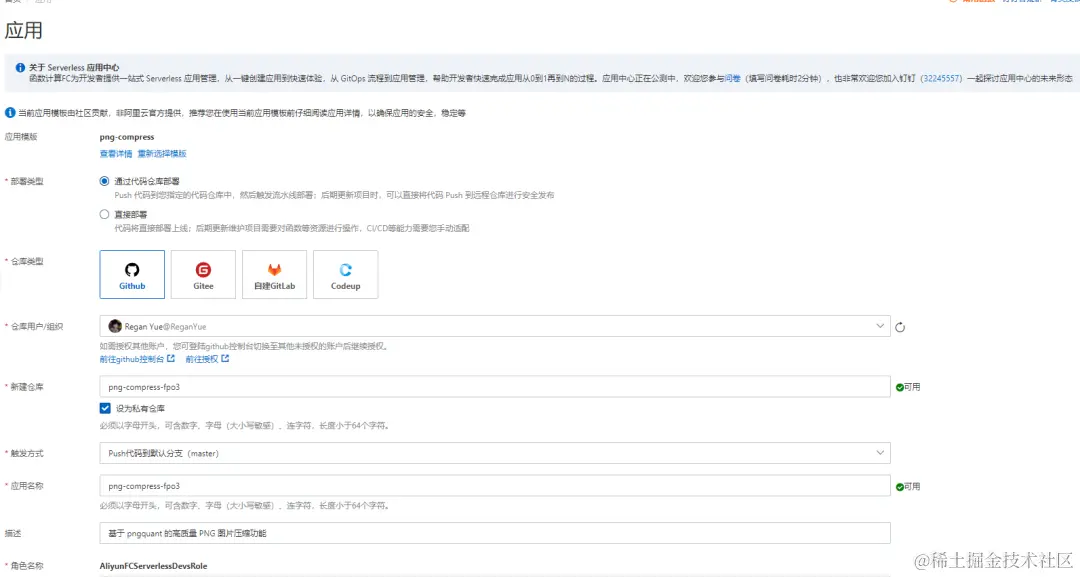Click the chevron arrow of the Push代码 selector
Screen dimensions: 1080x577
point(880,452)
